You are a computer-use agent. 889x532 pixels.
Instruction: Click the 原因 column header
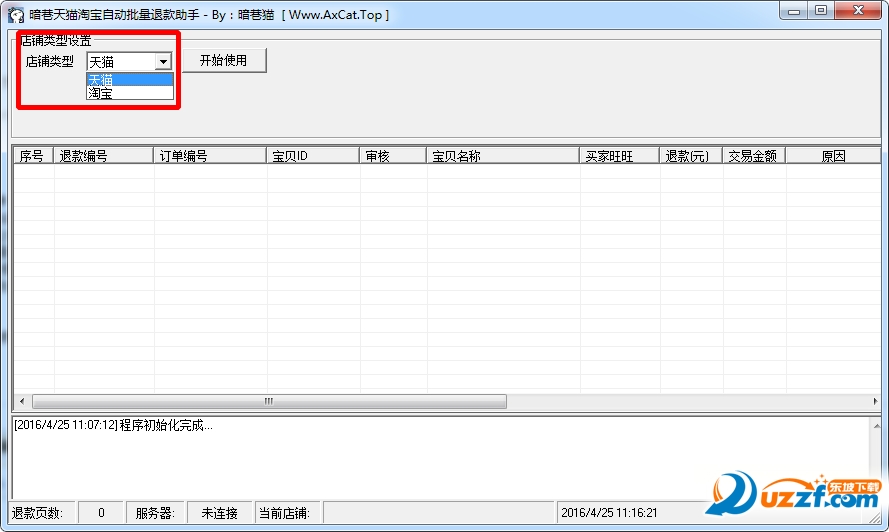coord(833,156)
